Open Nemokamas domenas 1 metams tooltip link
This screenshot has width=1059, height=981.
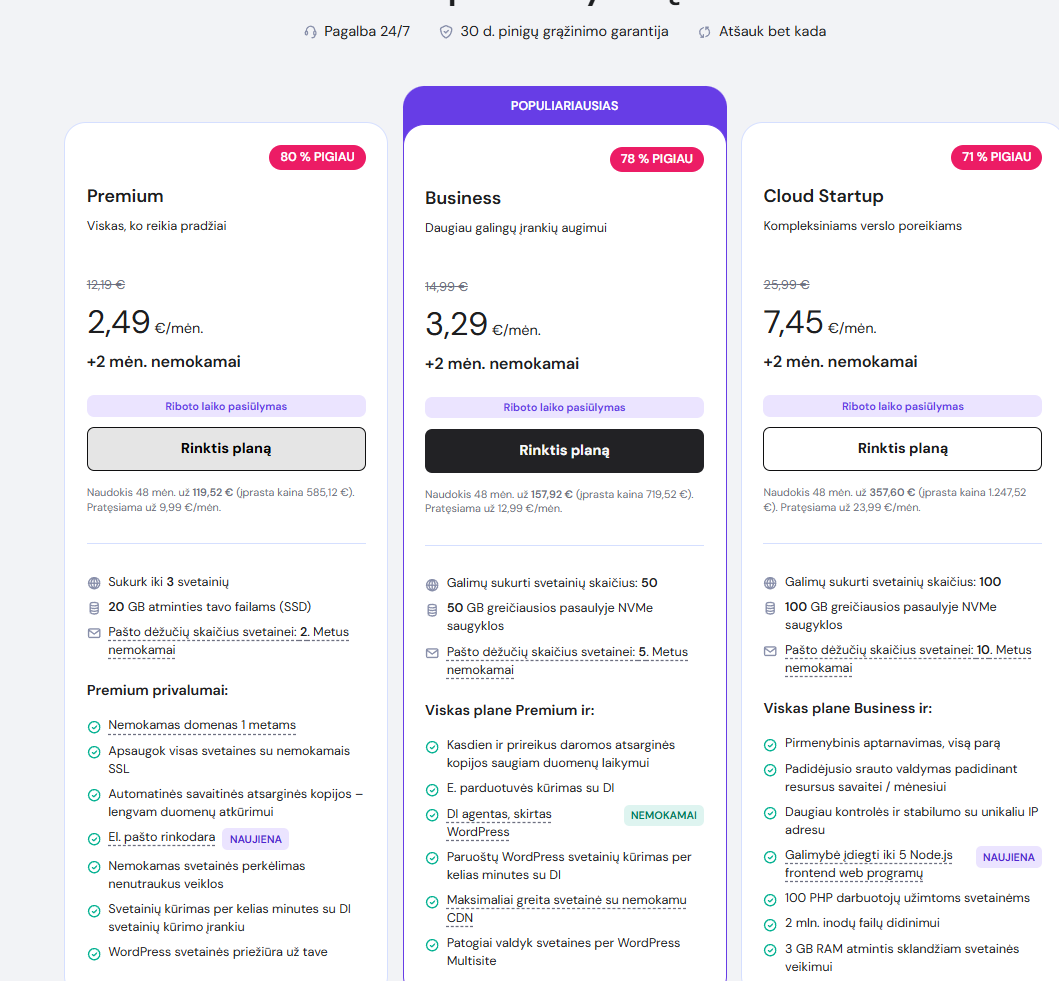coord(202,725)
